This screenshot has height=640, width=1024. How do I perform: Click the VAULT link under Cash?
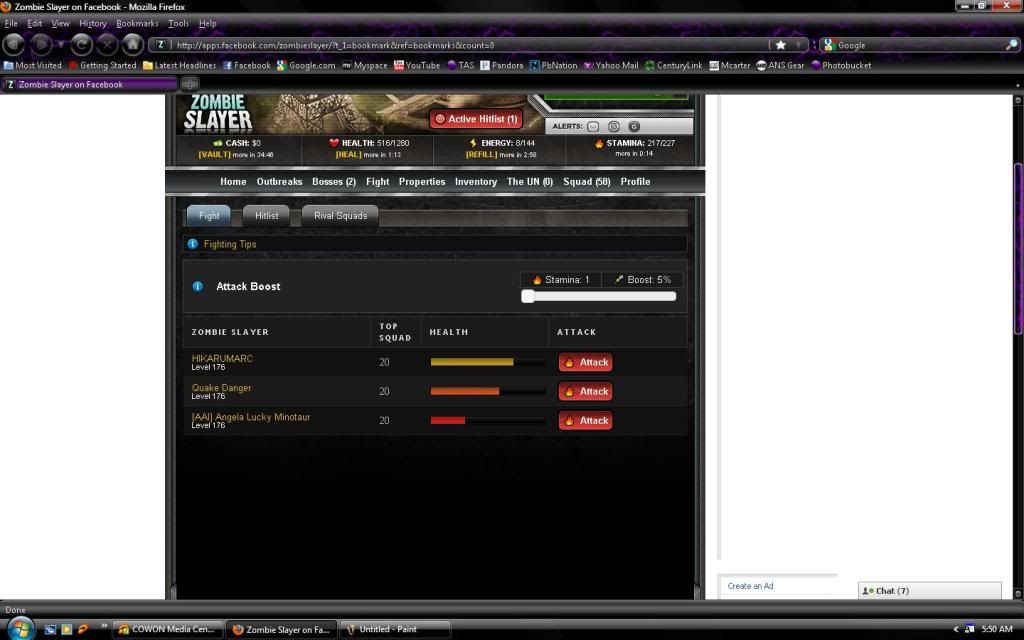215,155
